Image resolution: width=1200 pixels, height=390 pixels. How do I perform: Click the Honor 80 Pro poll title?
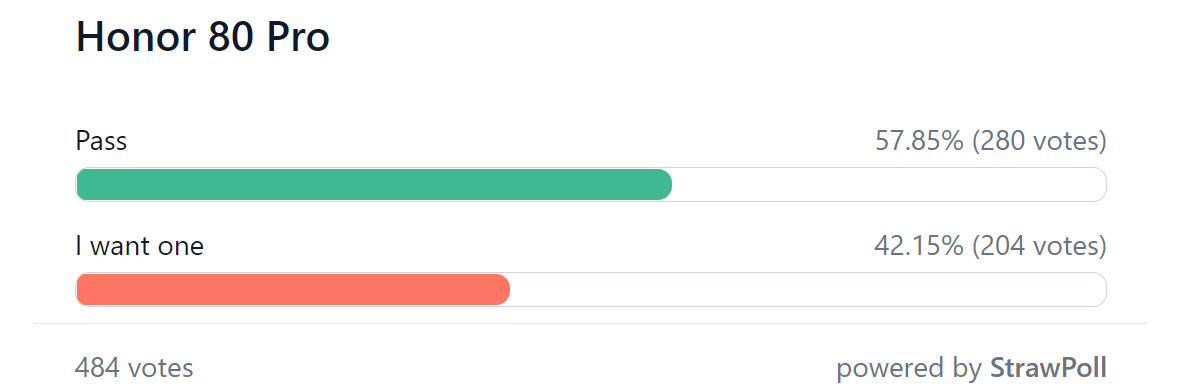pos(203,38)
